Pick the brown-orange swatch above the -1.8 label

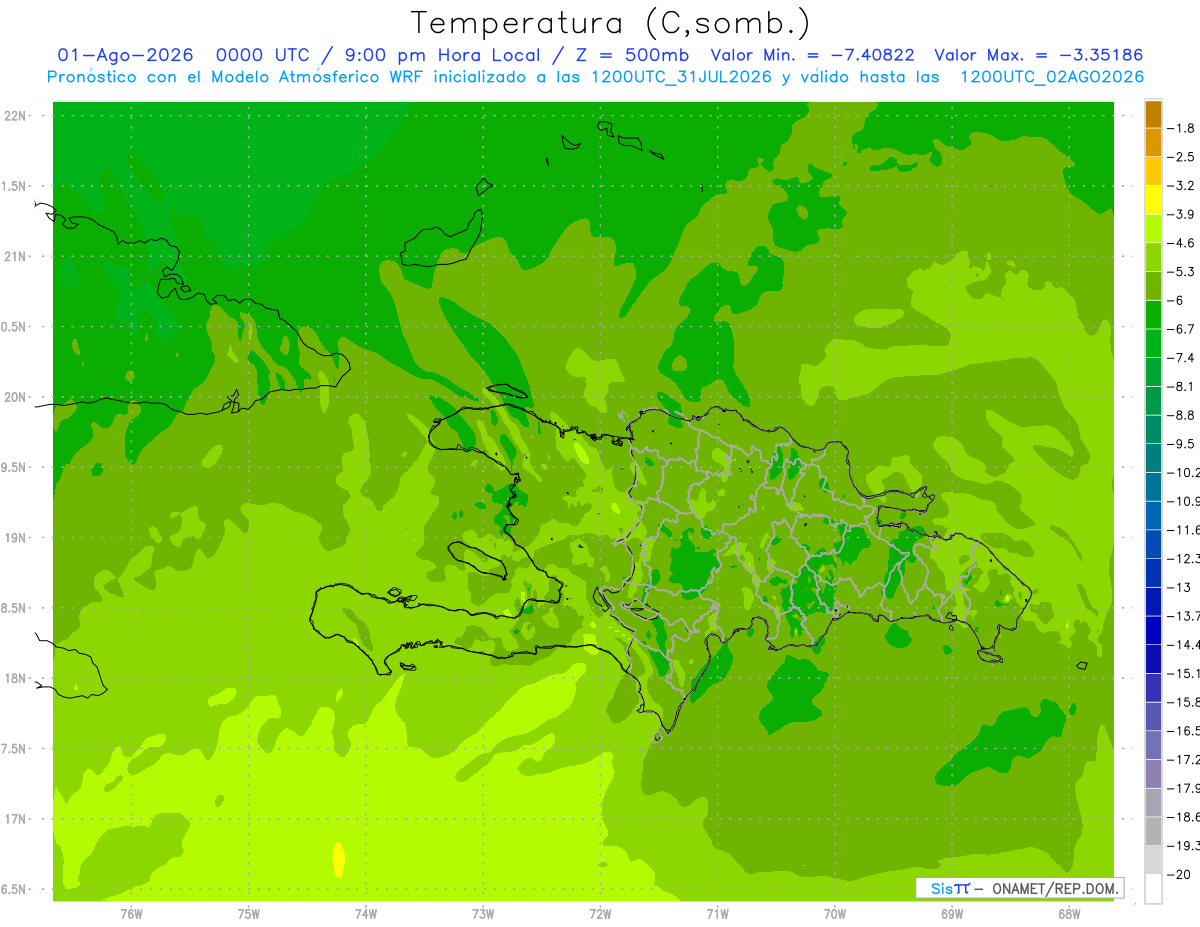[1153, 114]
